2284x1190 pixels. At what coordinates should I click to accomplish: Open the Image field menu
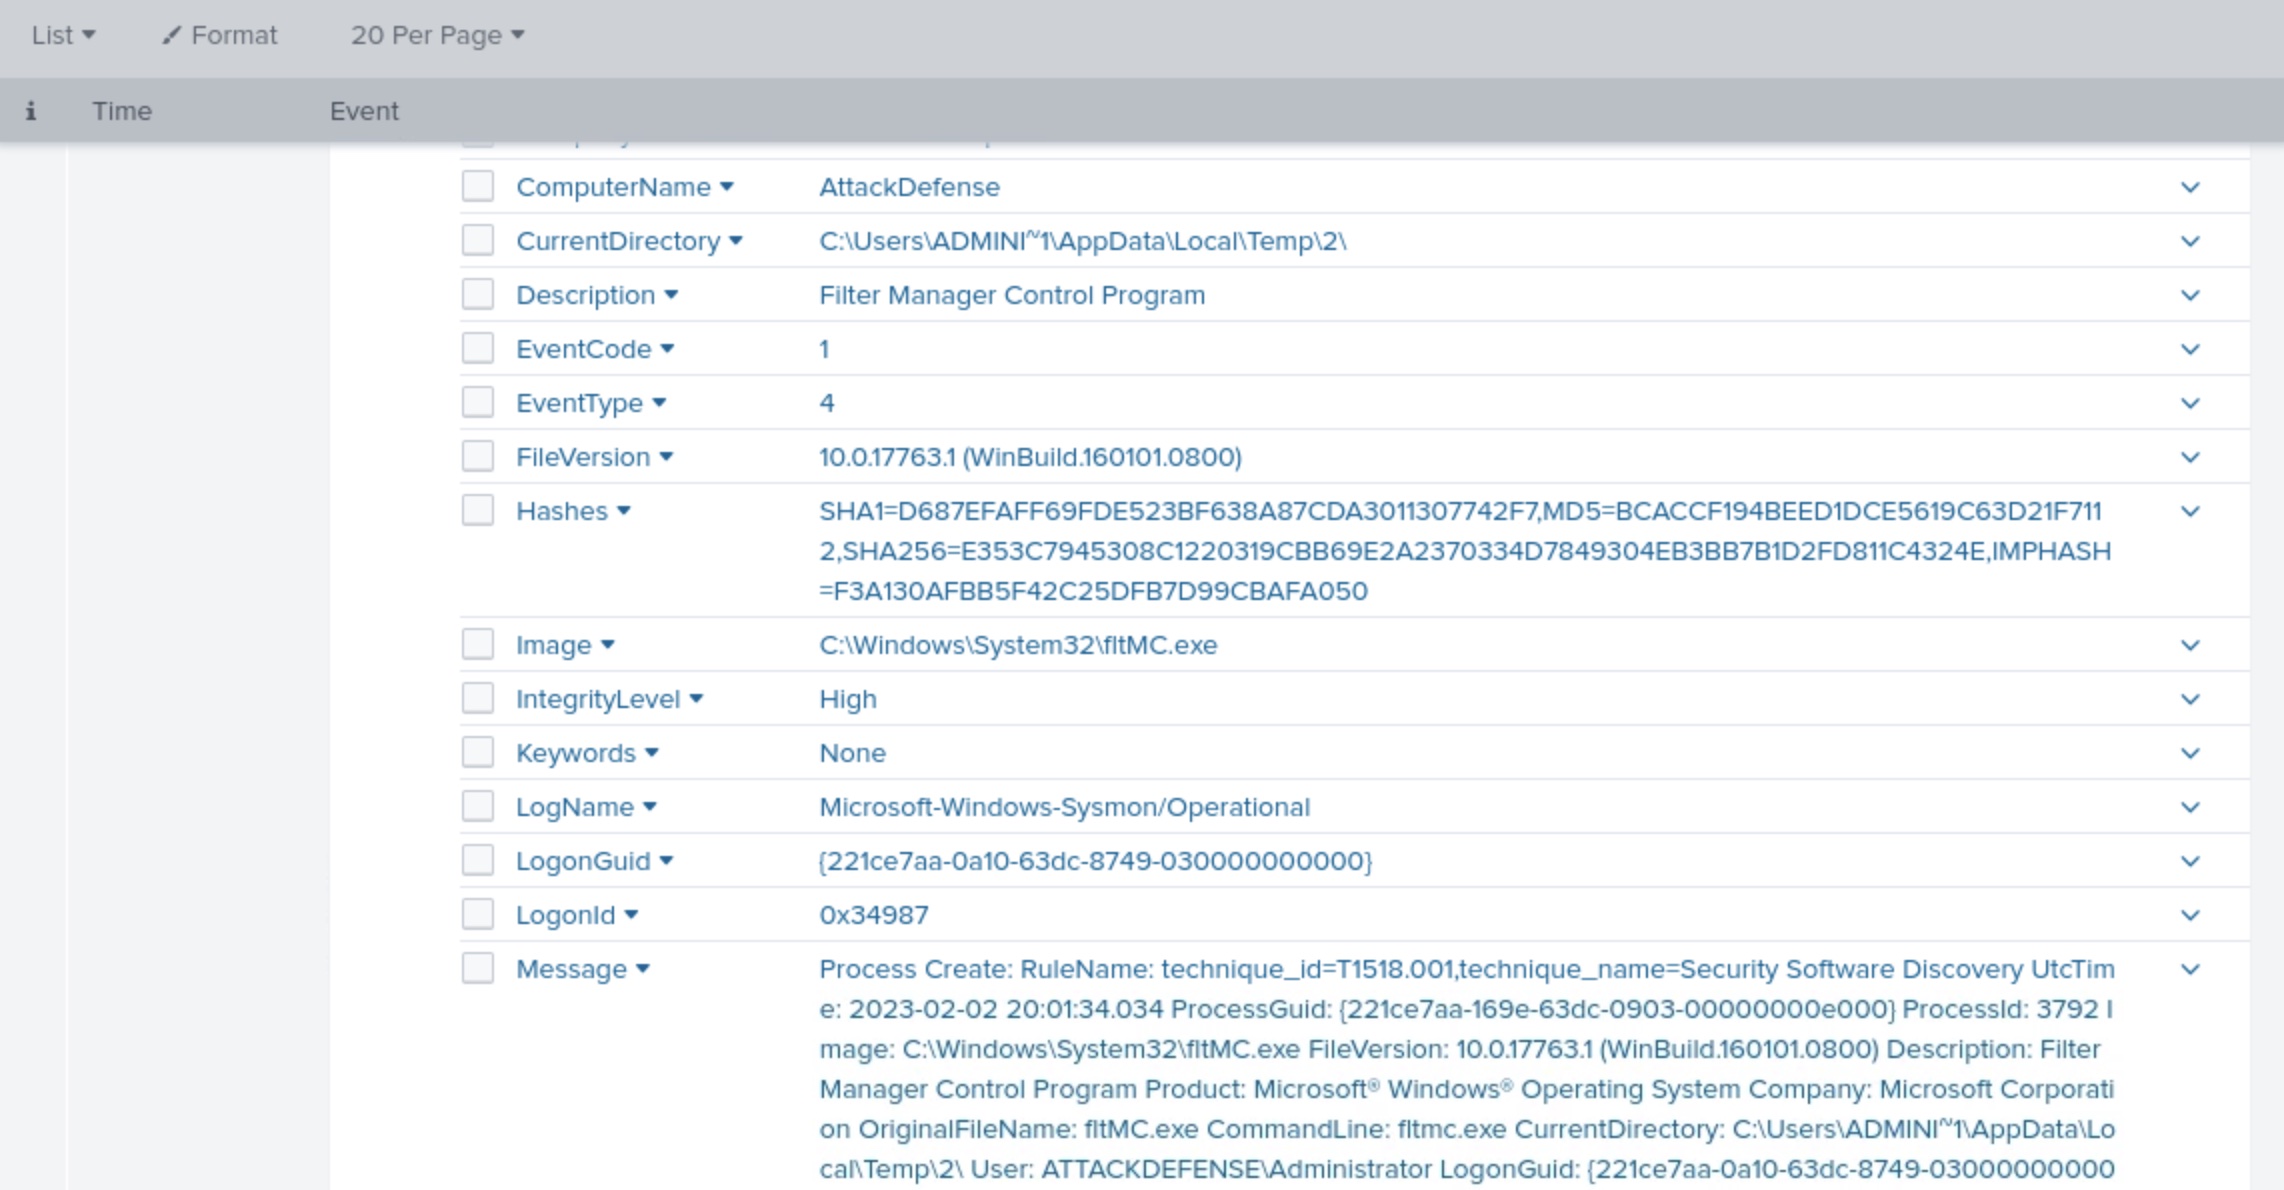pos(565,645)
